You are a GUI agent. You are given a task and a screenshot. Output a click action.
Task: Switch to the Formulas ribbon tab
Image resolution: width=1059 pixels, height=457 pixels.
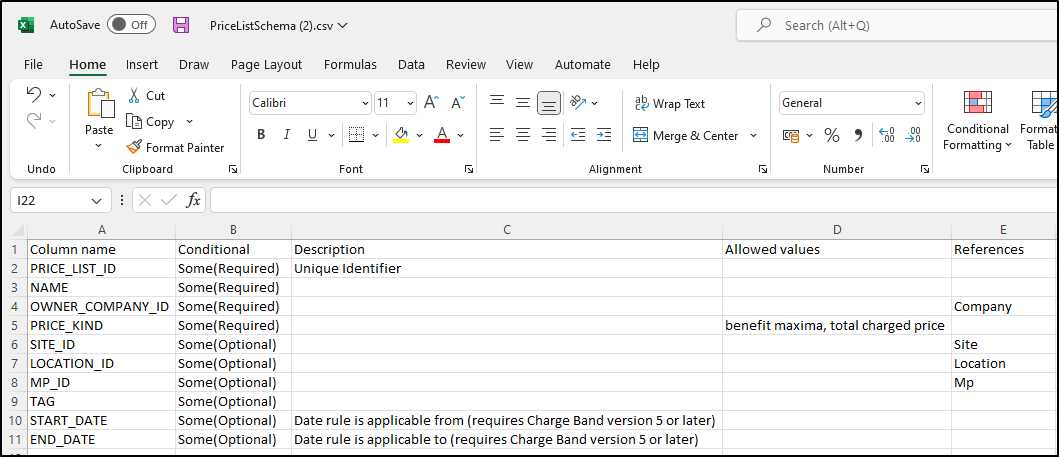[350, 64]
